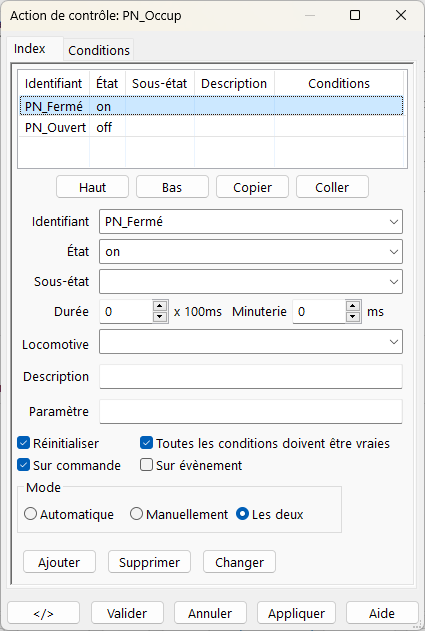Enable the Sur évènement checkbox
Image resolution: width=425 pixels, height=631 pixels.
pyautogui.click(x=146, y=465)
